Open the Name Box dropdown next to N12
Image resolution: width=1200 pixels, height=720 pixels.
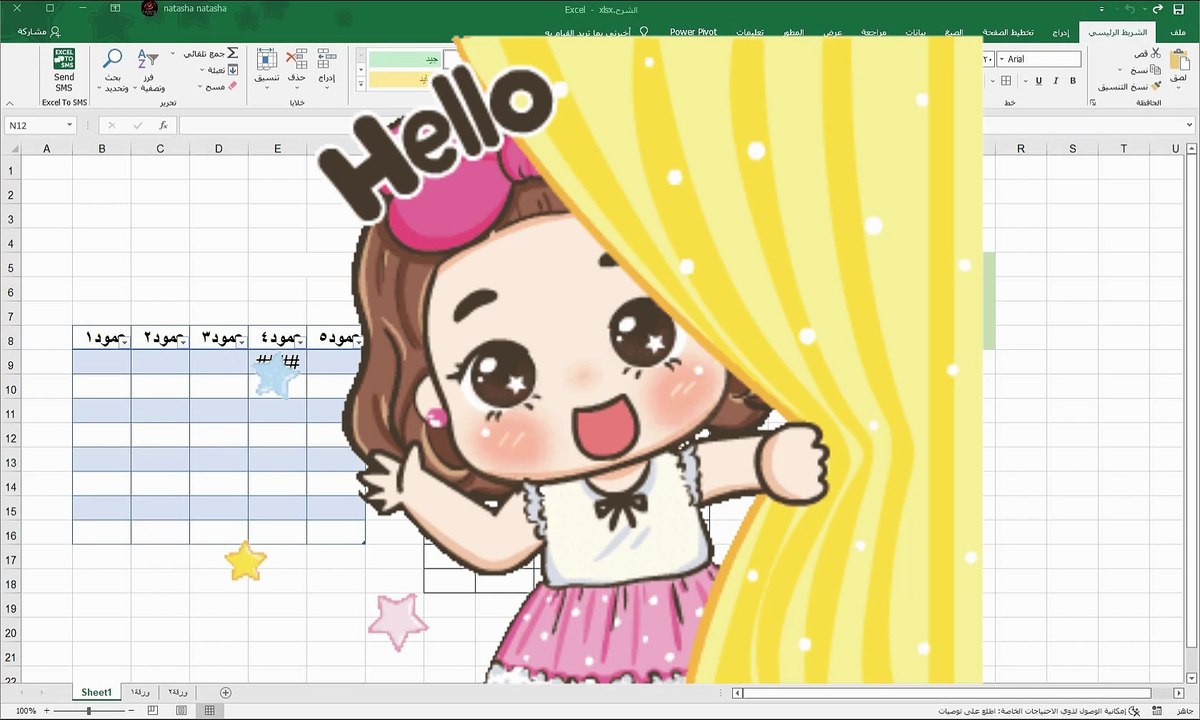(x=70, y=125)
